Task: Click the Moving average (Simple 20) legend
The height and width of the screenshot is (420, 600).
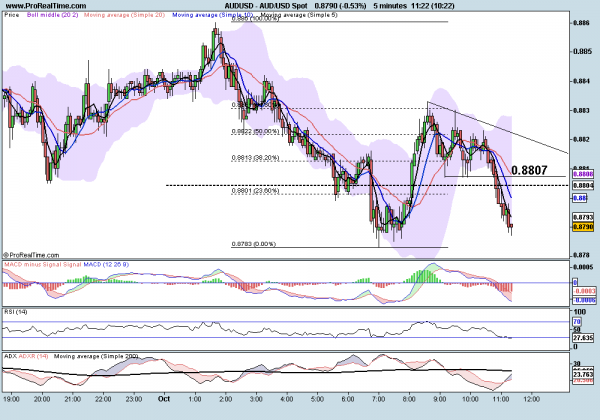Action: click(124, 15)
